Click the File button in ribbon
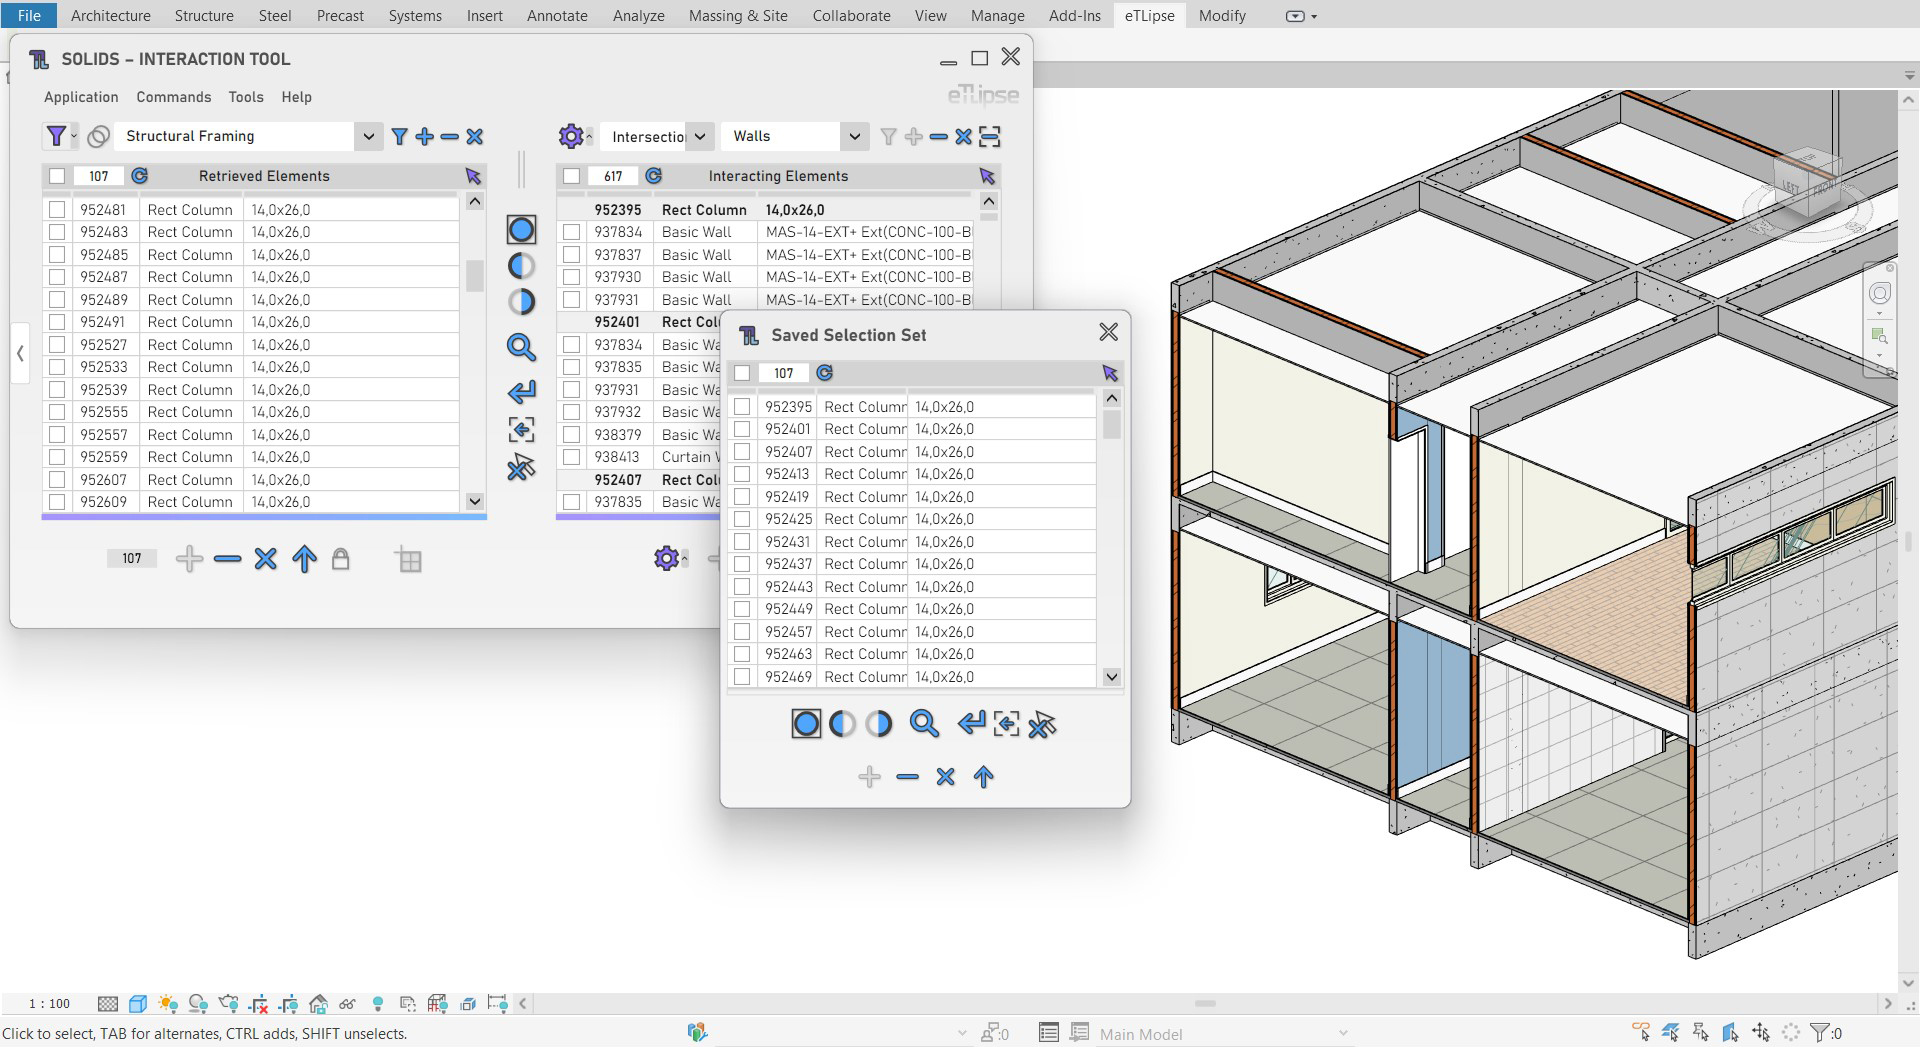This screenshot has height=1047, width=1920. click(x=29, y=15)
